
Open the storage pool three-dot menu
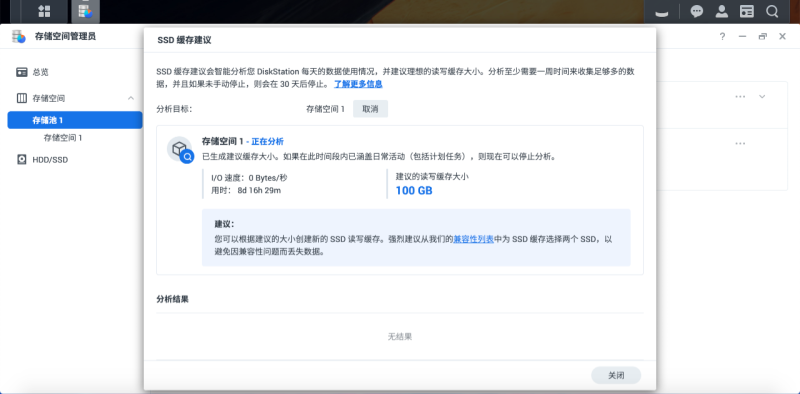coord(740,96)
